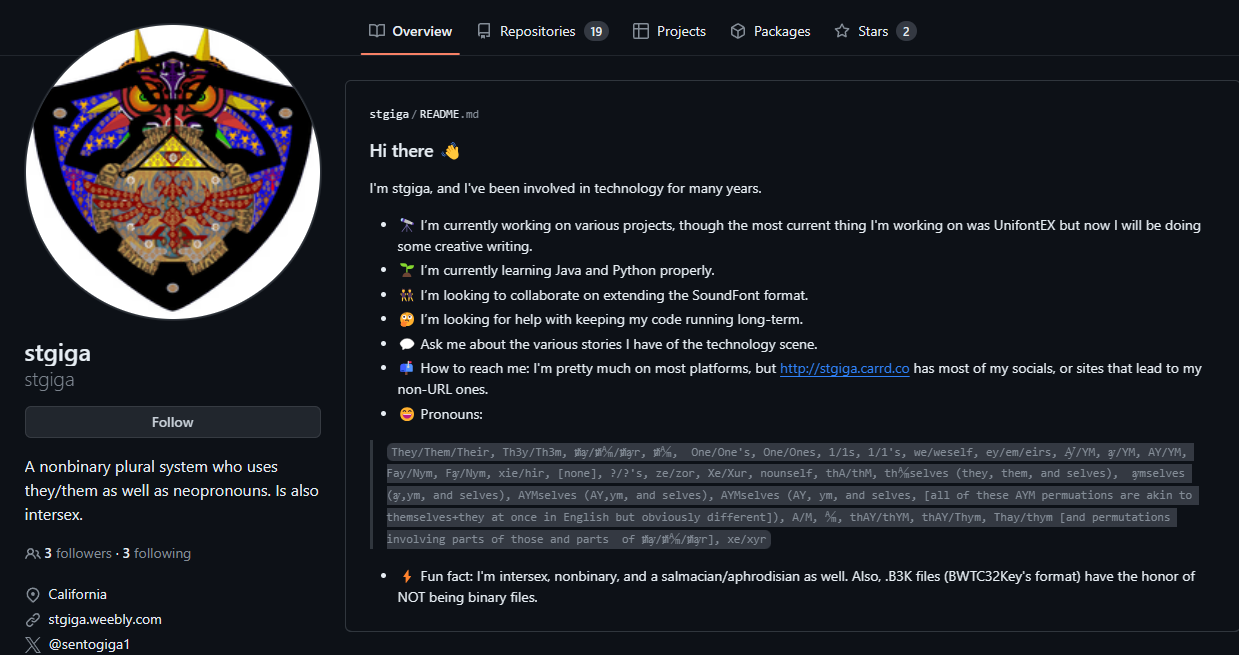Screen dimensions: 1239x655
Task: Click California location text
Action: [x=78, y=594]
